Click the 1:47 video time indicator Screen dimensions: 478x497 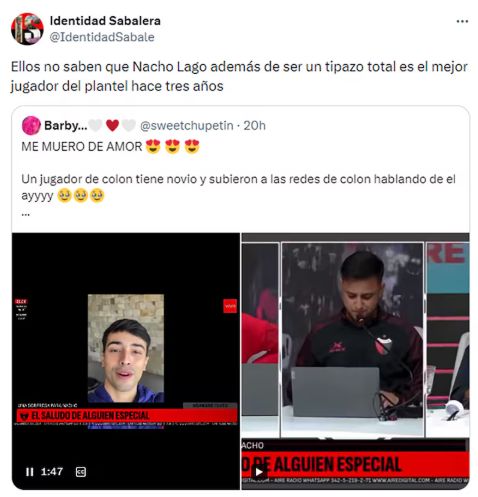[x=52, y=472]
